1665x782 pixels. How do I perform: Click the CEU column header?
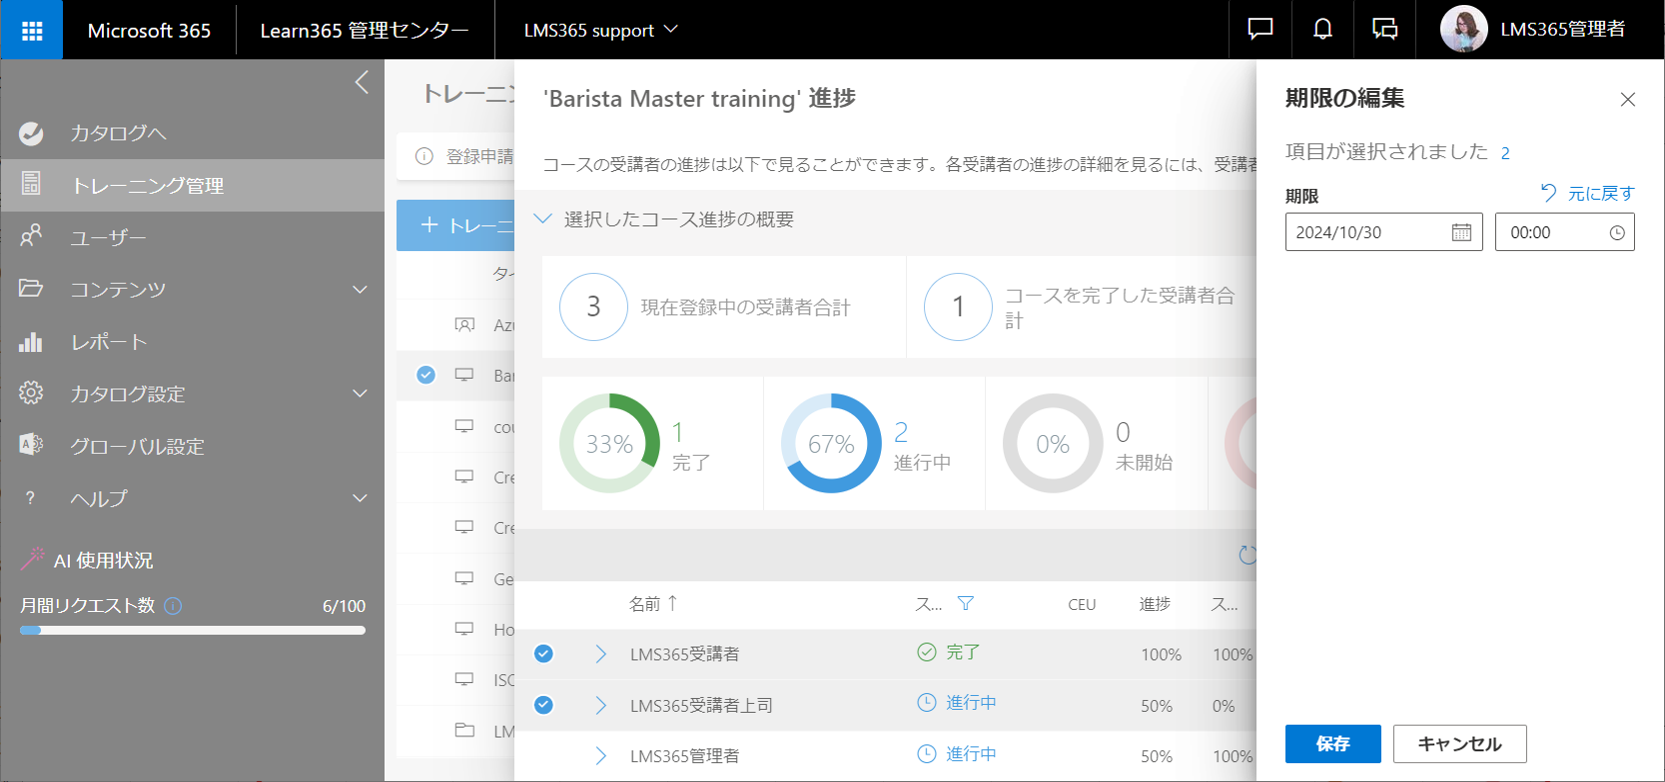pyautogui.click(x=1082, y=604)
